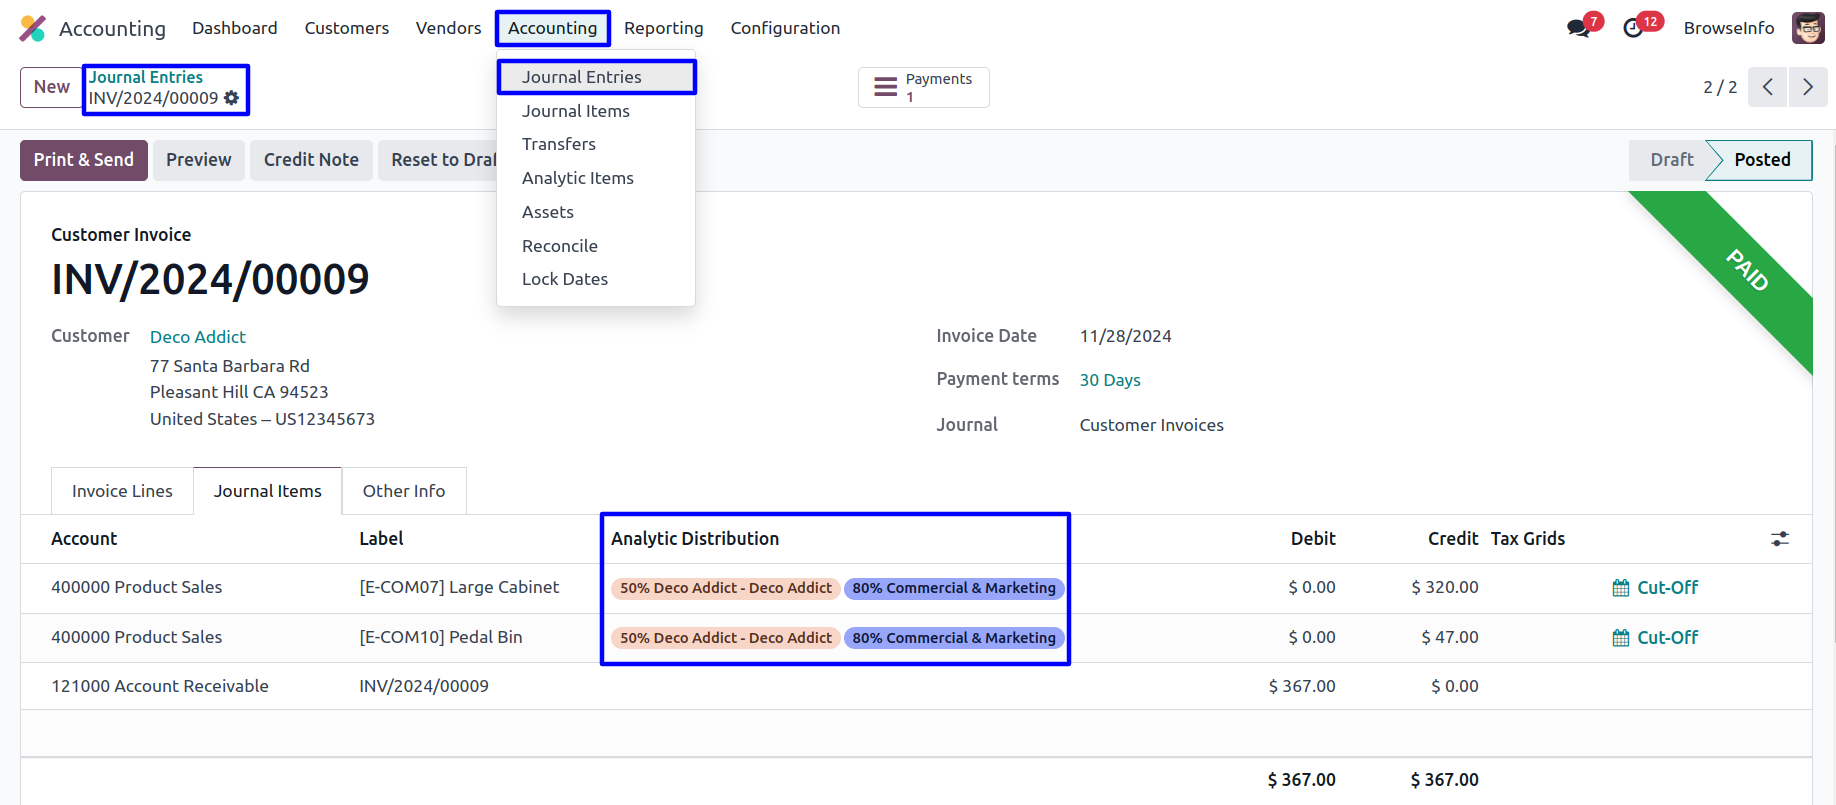1836x805 pixels.
Task: Open column settings adjust icon in table
Action: point(1780,539)
